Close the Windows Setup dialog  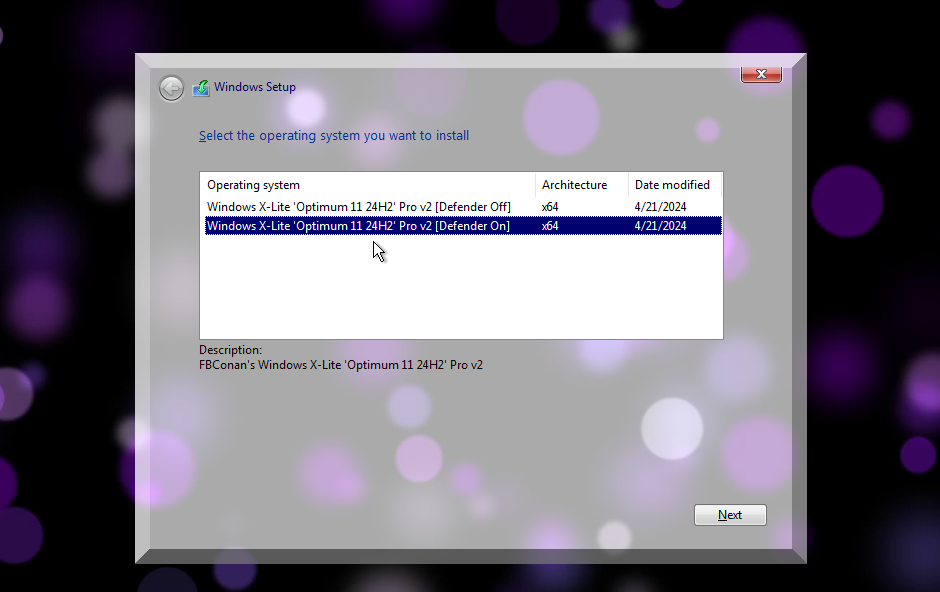(x=761, y=74)
